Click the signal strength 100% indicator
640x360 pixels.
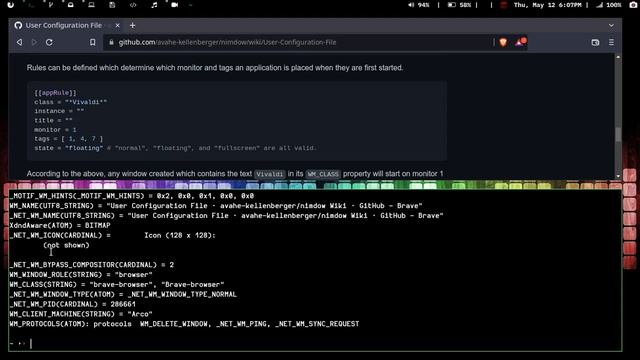(x=609, y=5)
